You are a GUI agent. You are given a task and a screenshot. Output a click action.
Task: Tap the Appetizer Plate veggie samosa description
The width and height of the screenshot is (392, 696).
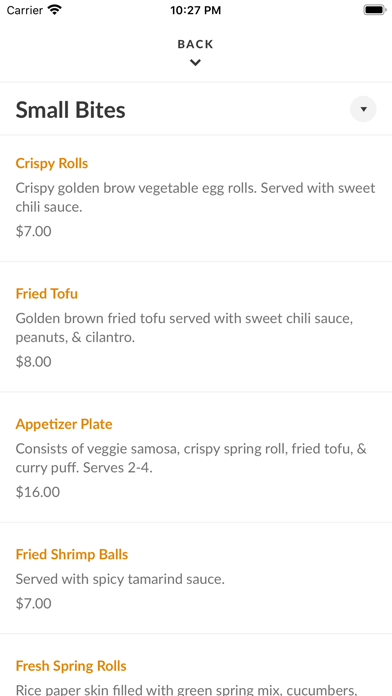click(191, 459)
